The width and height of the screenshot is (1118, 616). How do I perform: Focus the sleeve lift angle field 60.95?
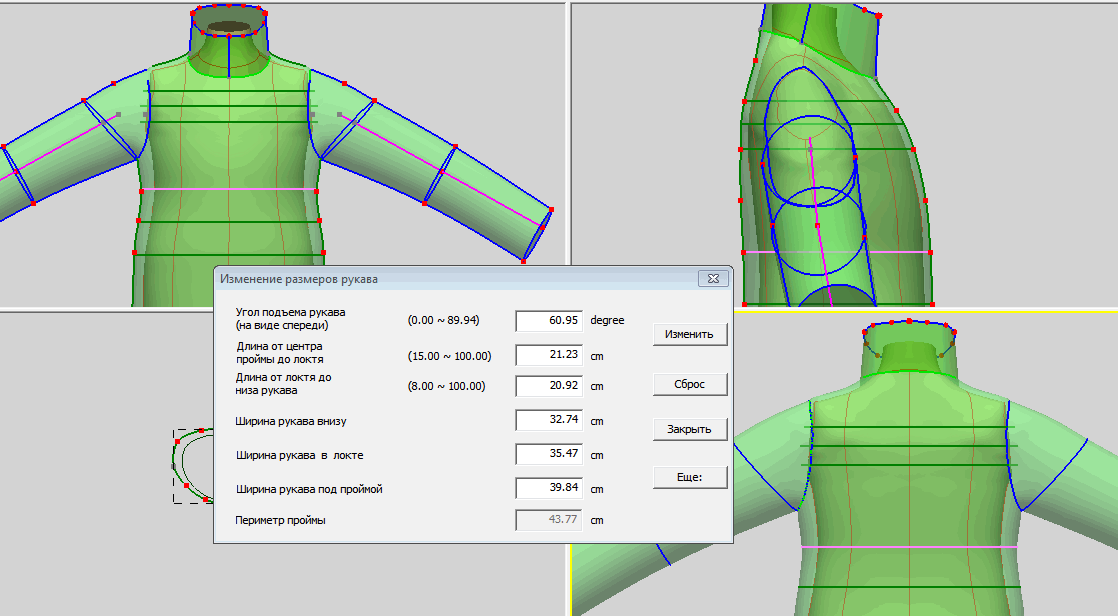[x=548, y=320]
